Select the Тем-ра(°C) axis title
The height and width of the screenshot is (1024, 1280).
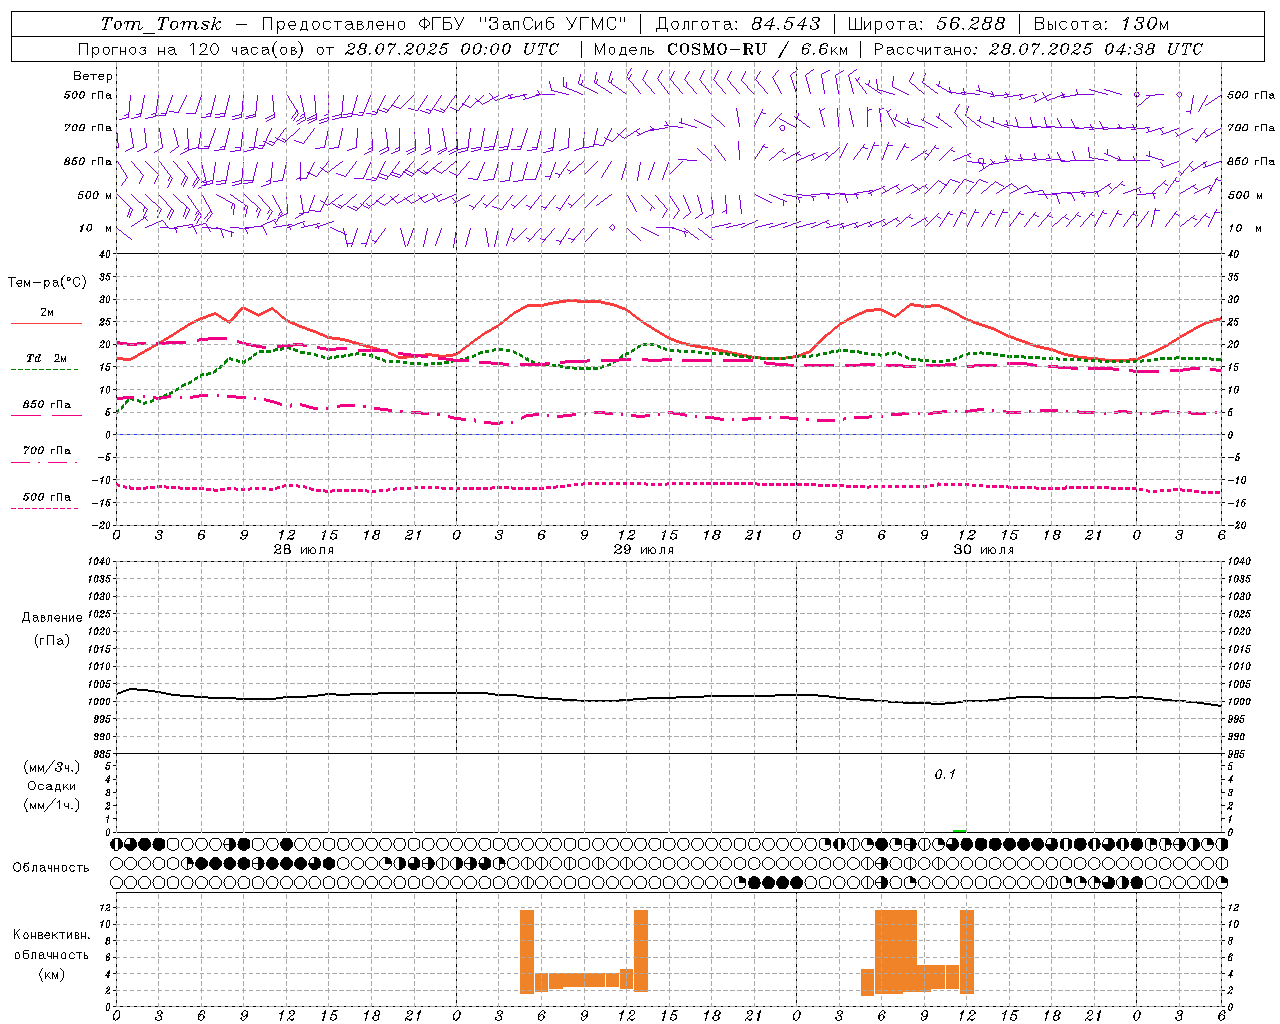coord(47,283)
